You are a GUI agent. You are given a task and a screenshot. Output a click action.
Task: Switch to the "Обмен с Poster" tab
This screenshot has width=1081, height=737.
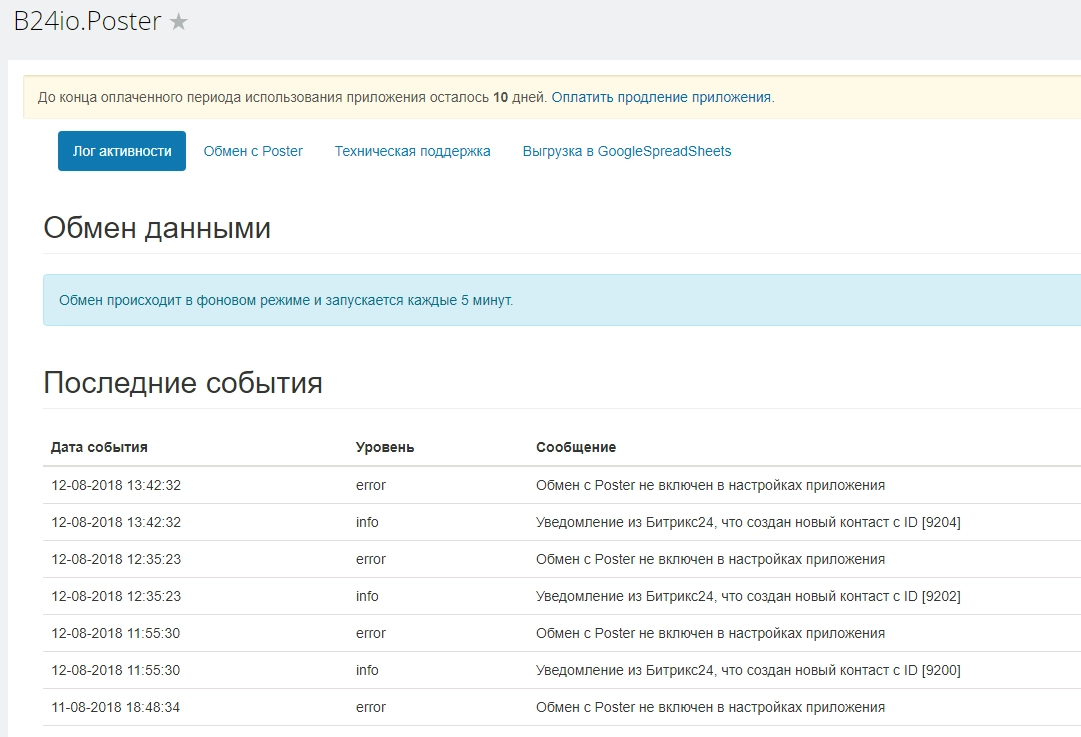click(252, 151)
